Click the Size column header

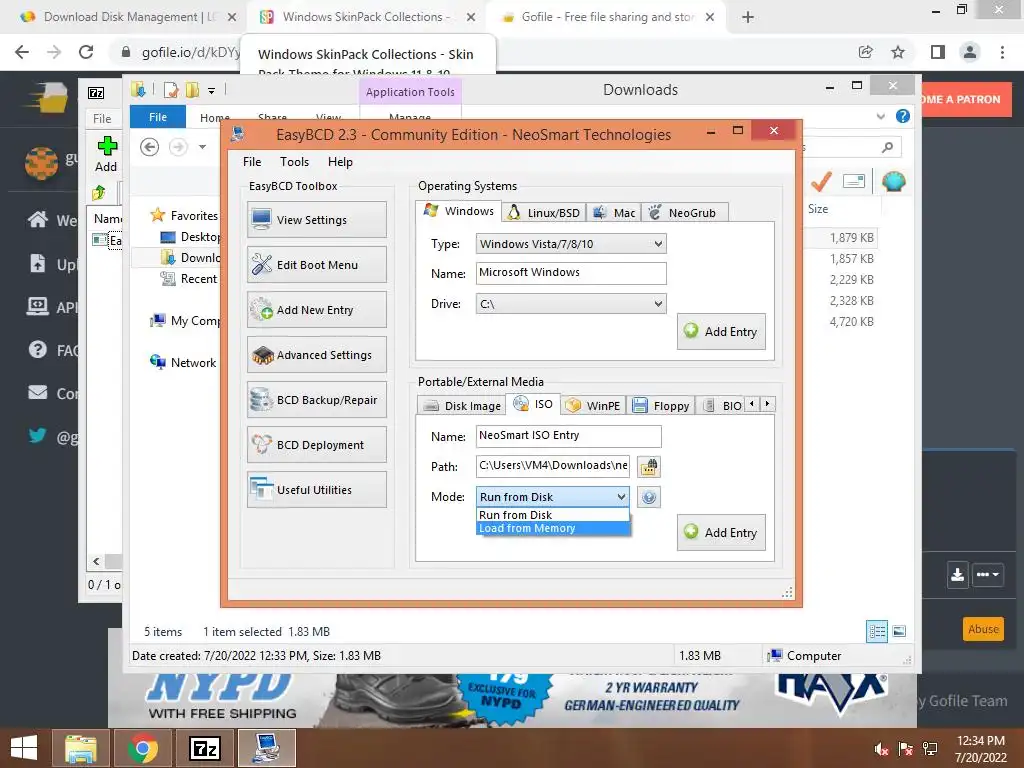pos(818,209)
